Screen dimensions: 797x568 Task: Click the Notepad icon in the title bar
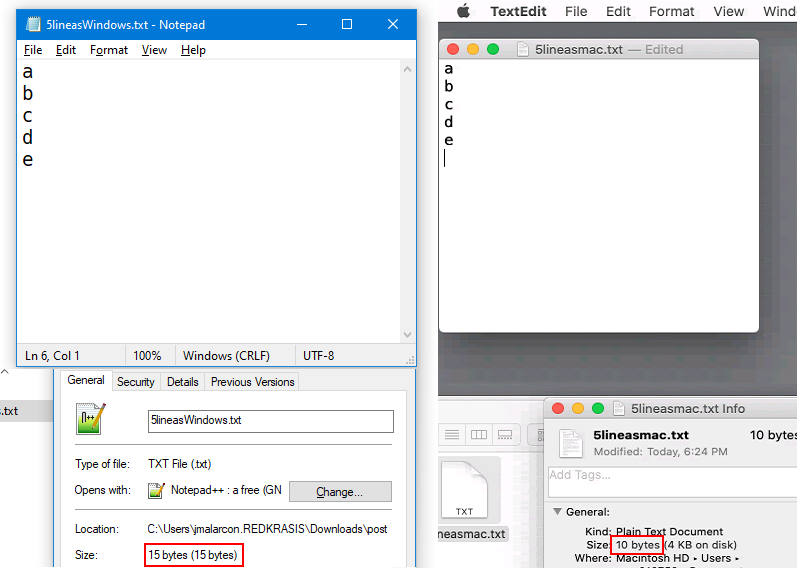point(32,23)
